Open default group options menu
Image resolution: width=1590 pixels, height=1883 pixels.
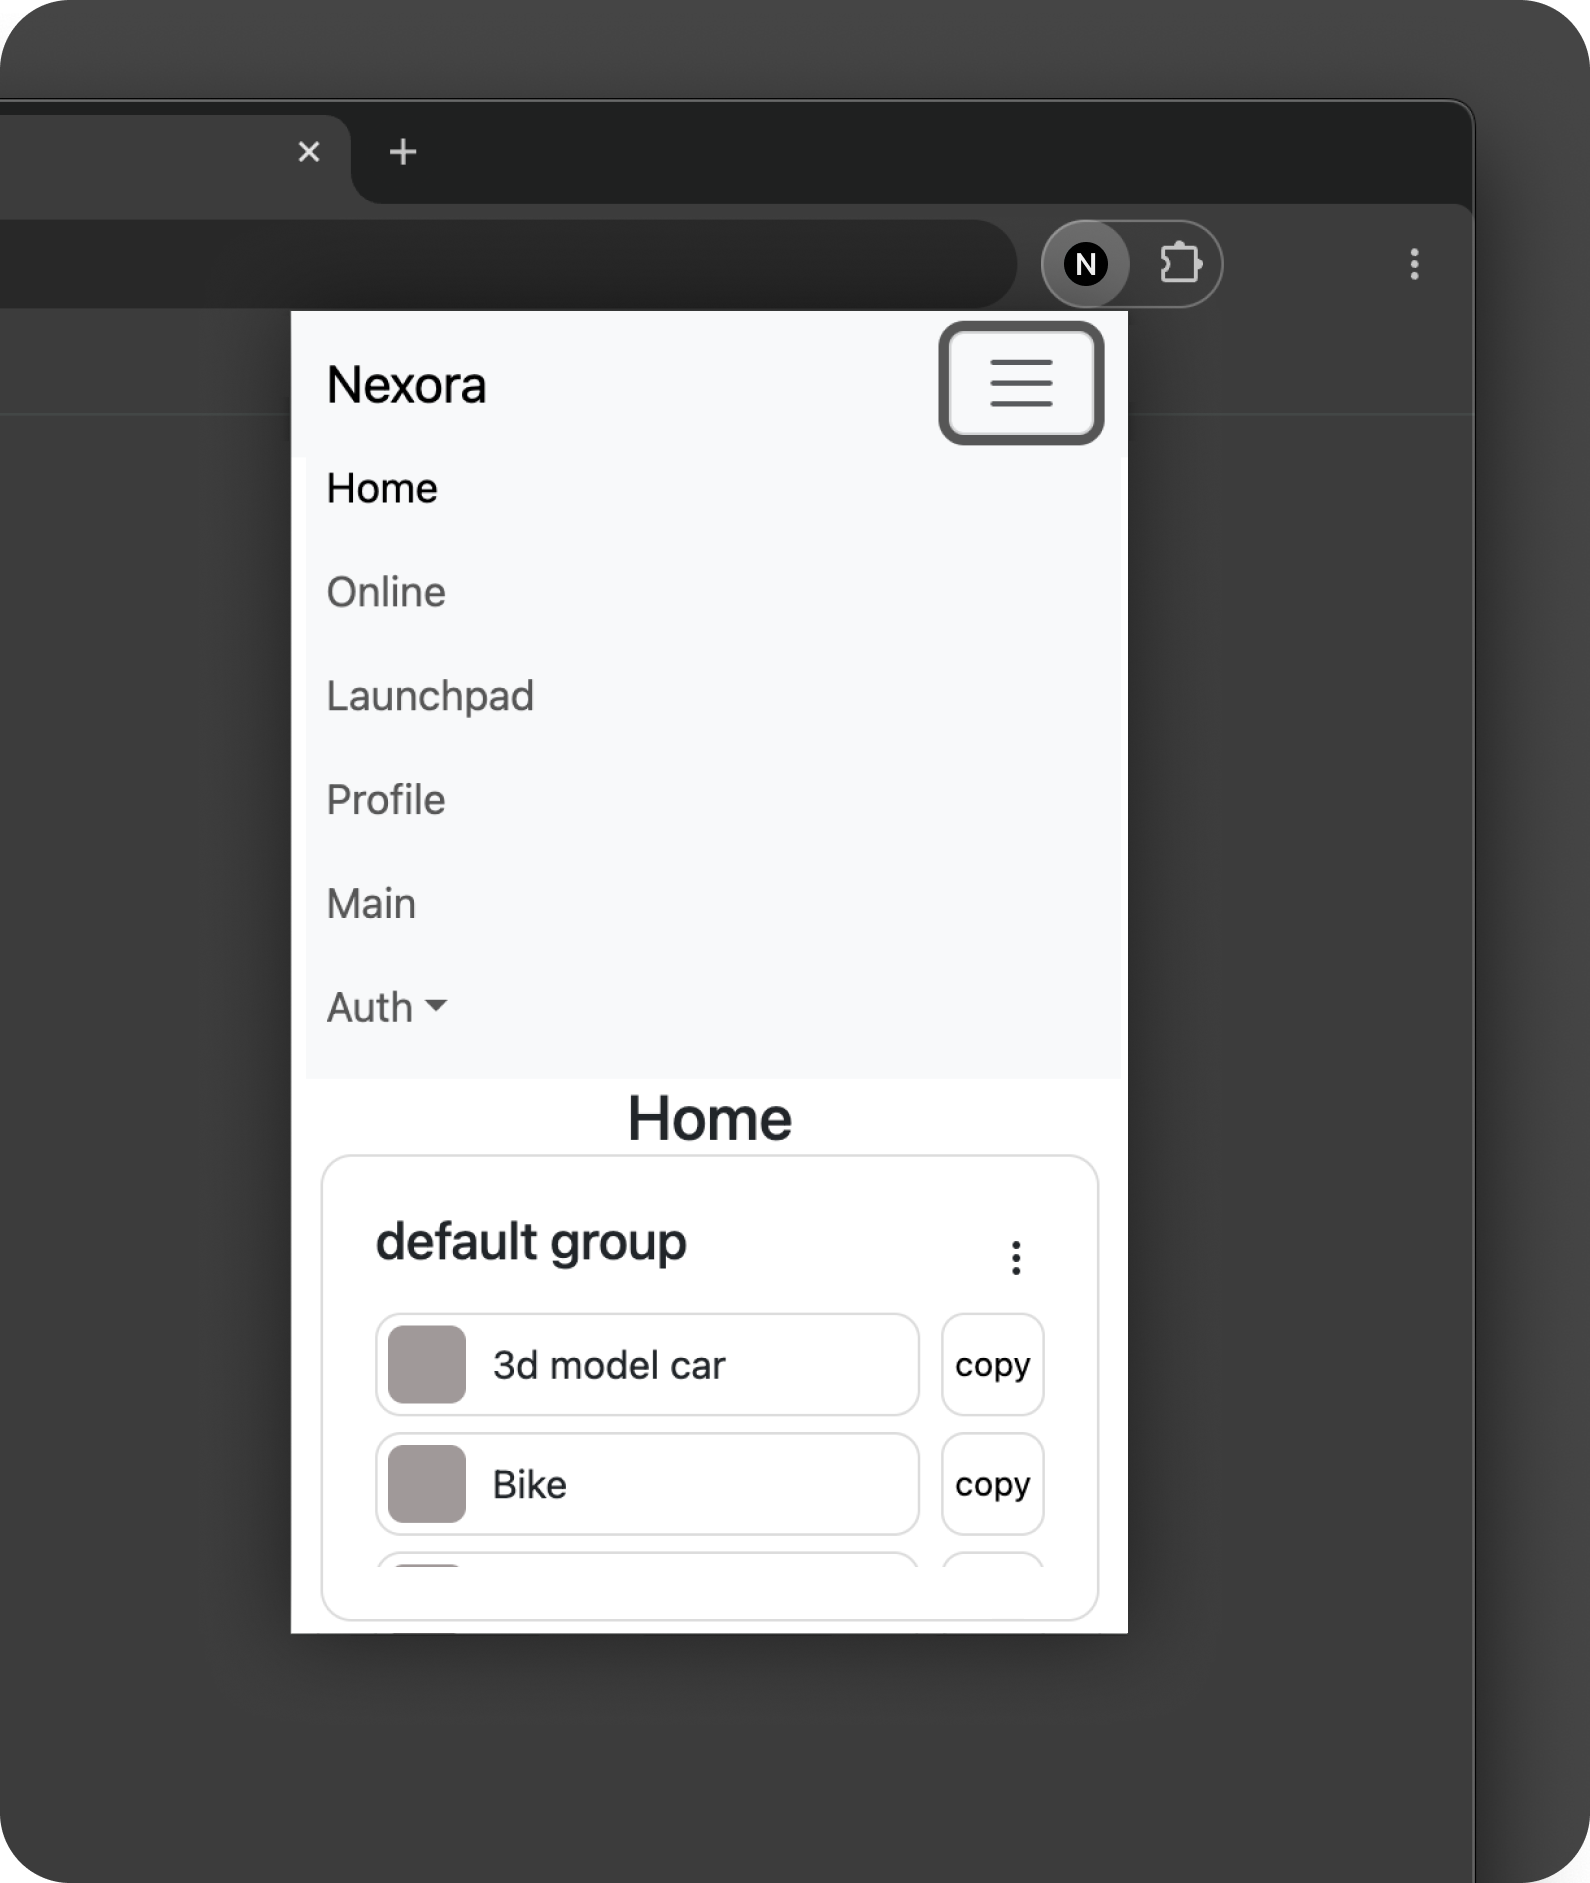pyautogui.click(x=1016, y=1258)
